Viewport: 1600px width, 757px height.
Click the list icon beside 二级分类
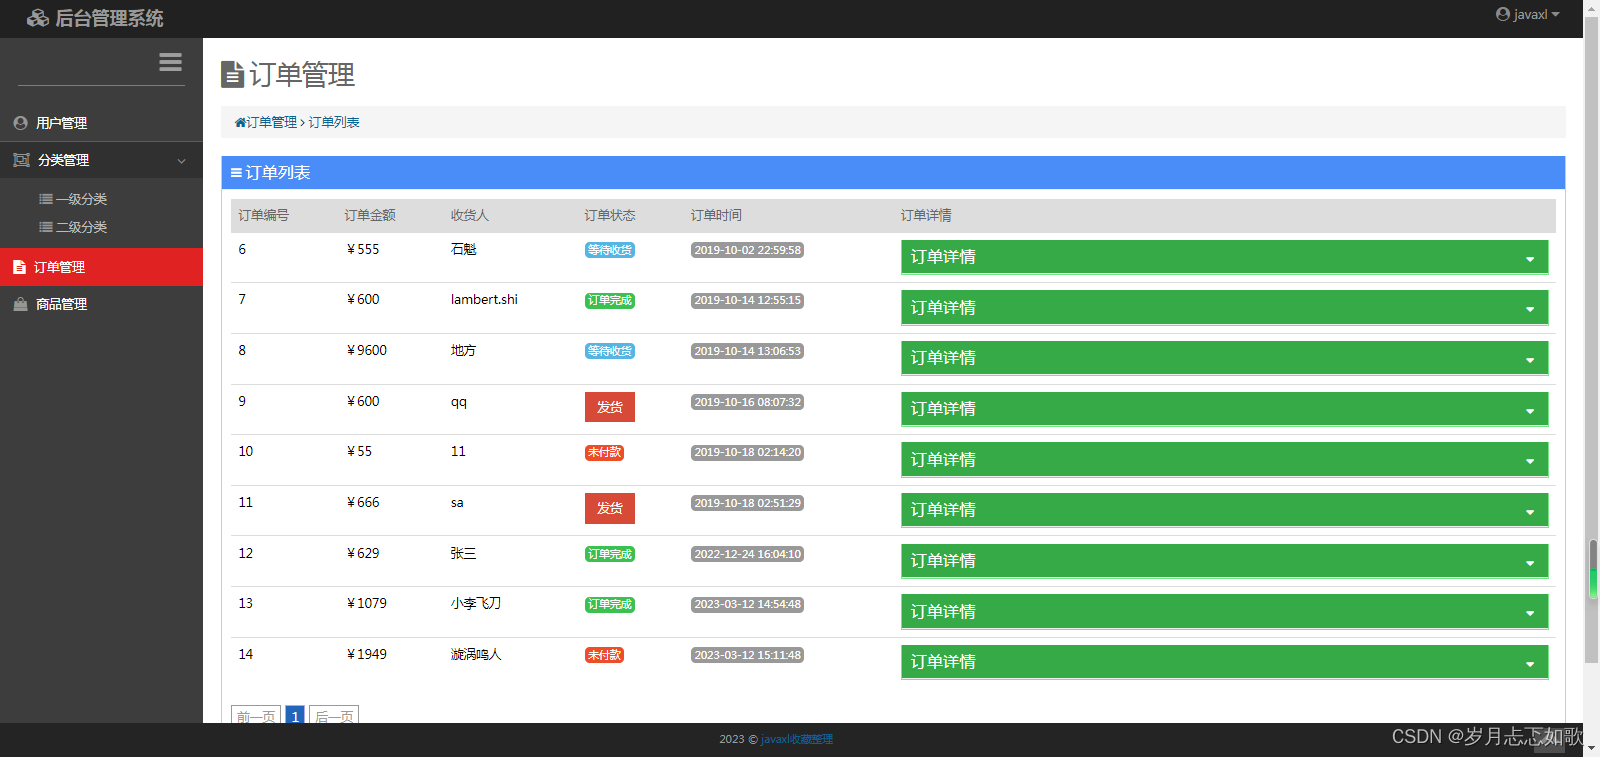pos(46,227)
